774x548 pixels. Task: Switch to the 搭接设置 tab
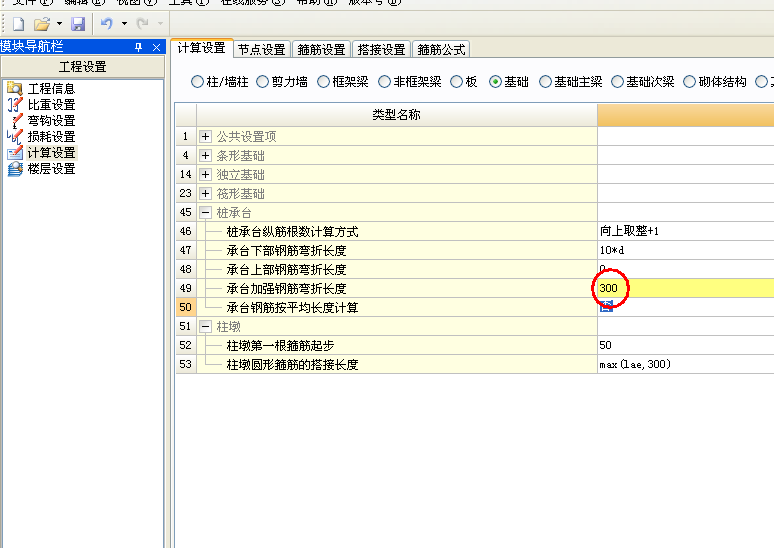pos(381,49)
